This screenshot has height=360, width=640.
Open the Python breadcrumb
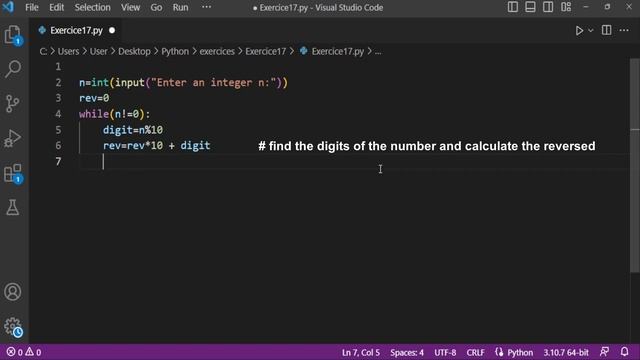(x=175, y=51)
